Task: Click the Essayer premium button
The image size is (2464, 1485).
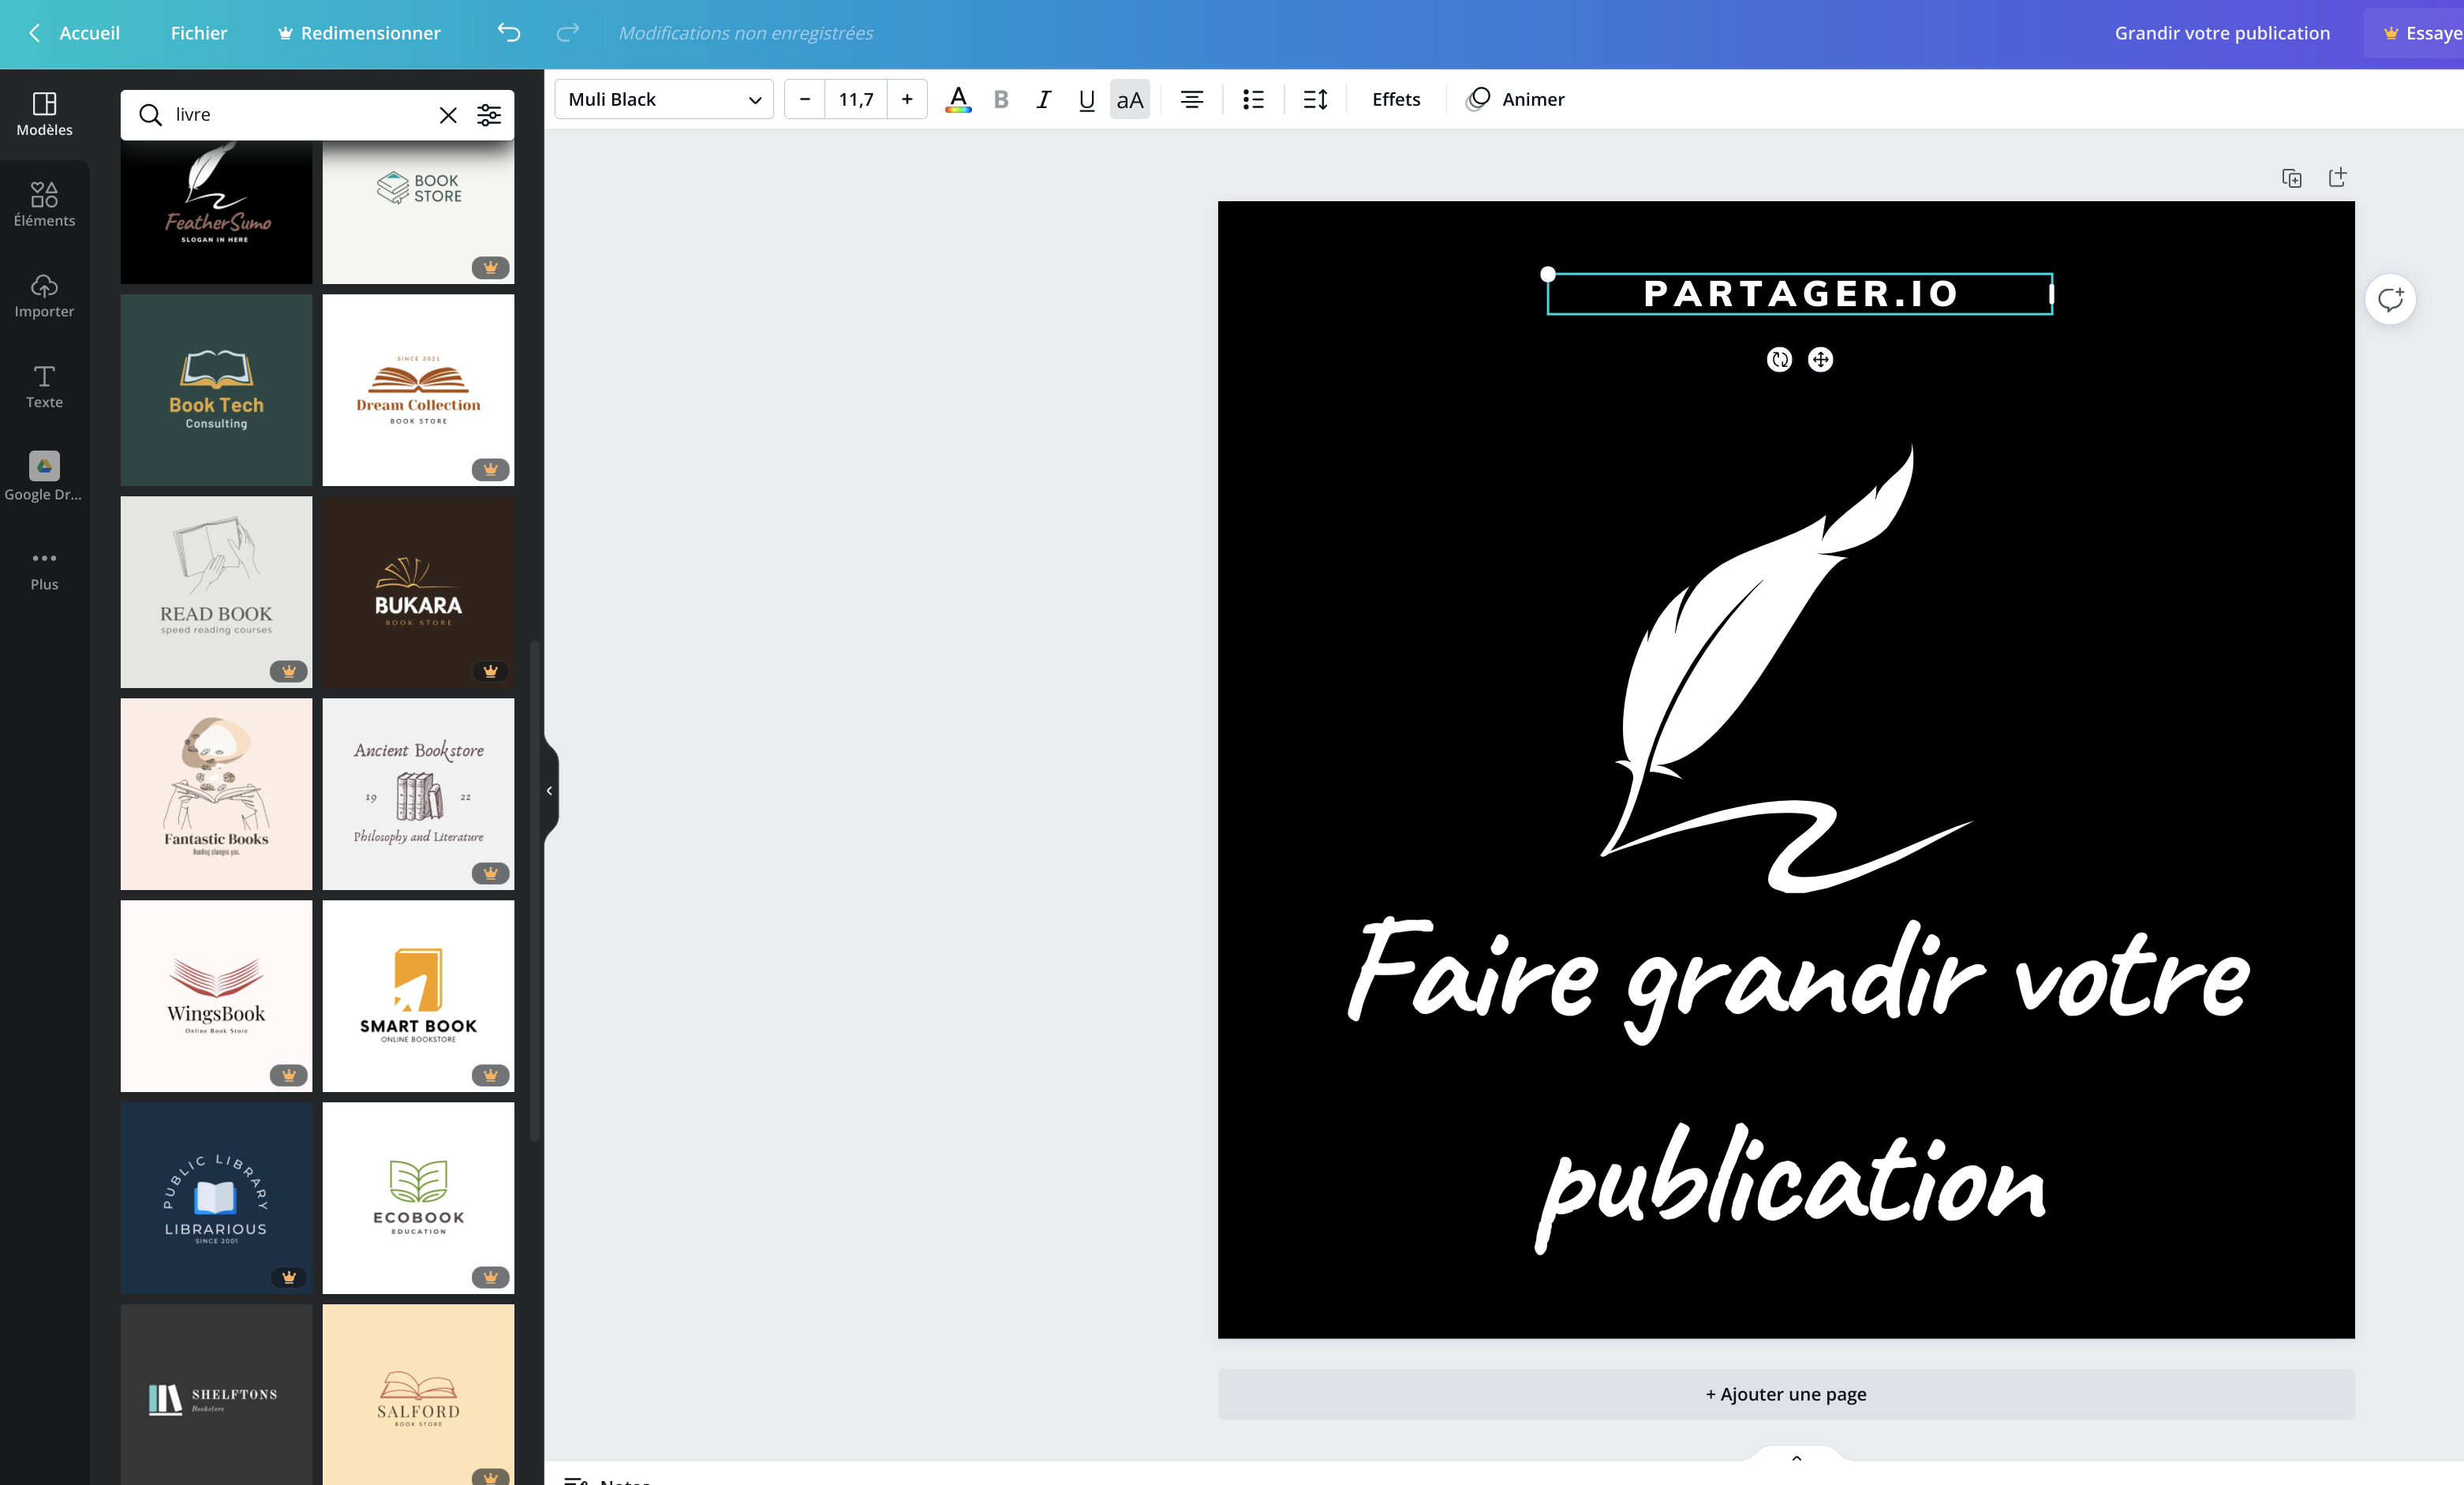Action: coord(2414,33)
